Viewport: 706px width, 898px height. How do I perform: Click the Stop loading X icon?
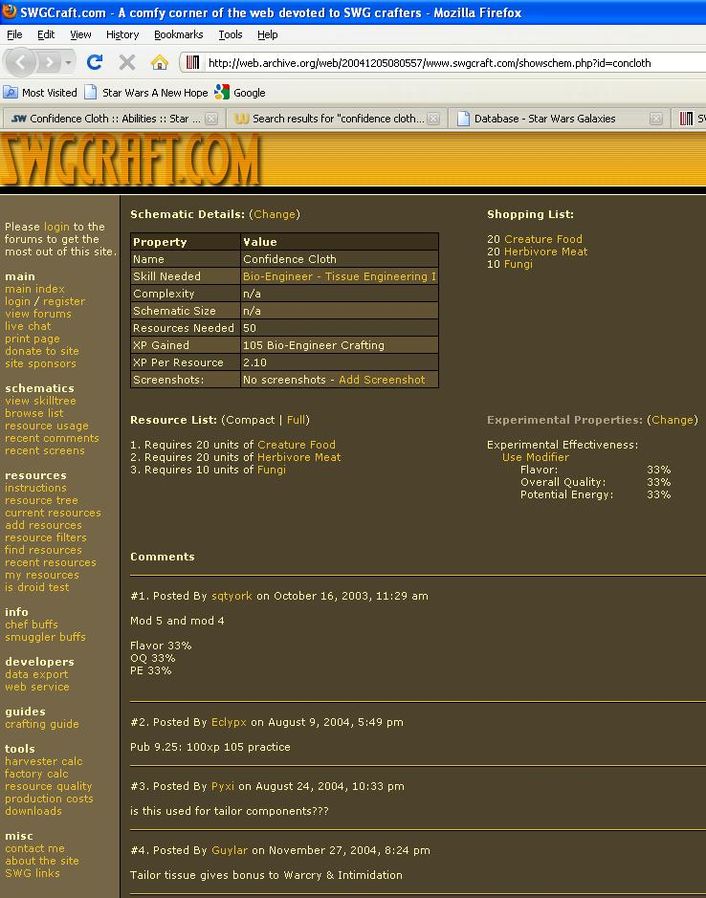(x=127, y=62)
